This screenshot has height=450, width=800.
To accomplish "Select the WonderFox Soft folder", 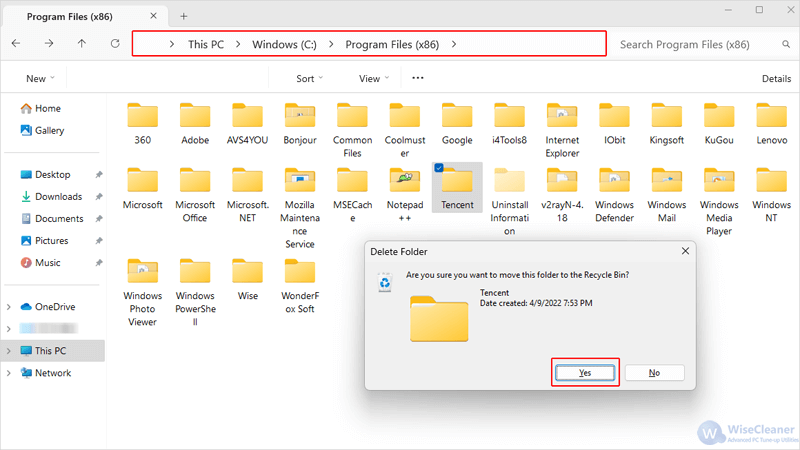I will point(300,286).
